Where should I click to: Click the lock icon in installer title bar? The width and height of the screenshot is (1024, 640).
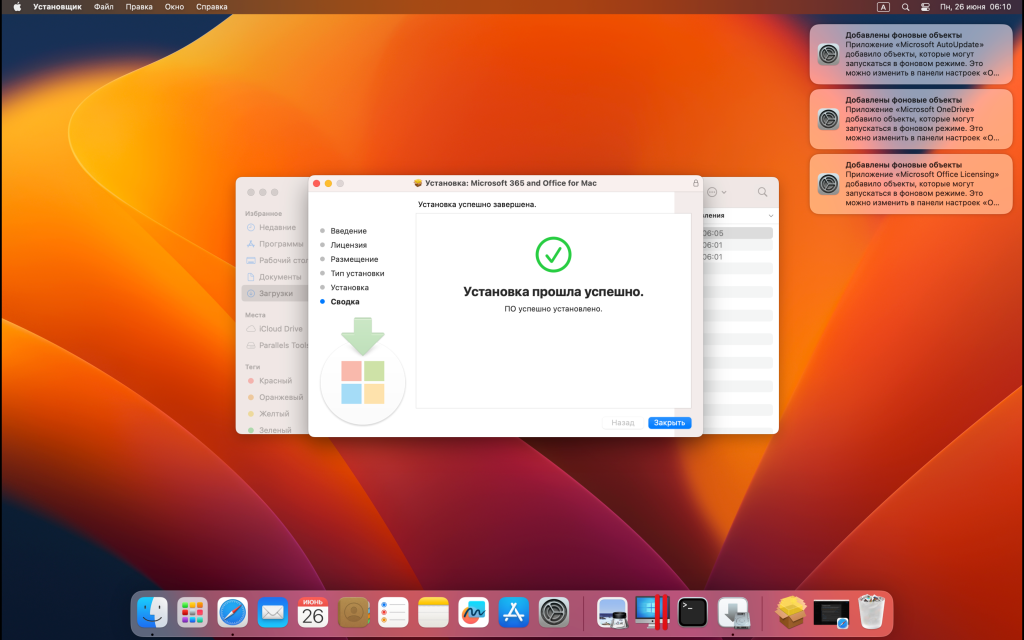[x=696, y=183]
